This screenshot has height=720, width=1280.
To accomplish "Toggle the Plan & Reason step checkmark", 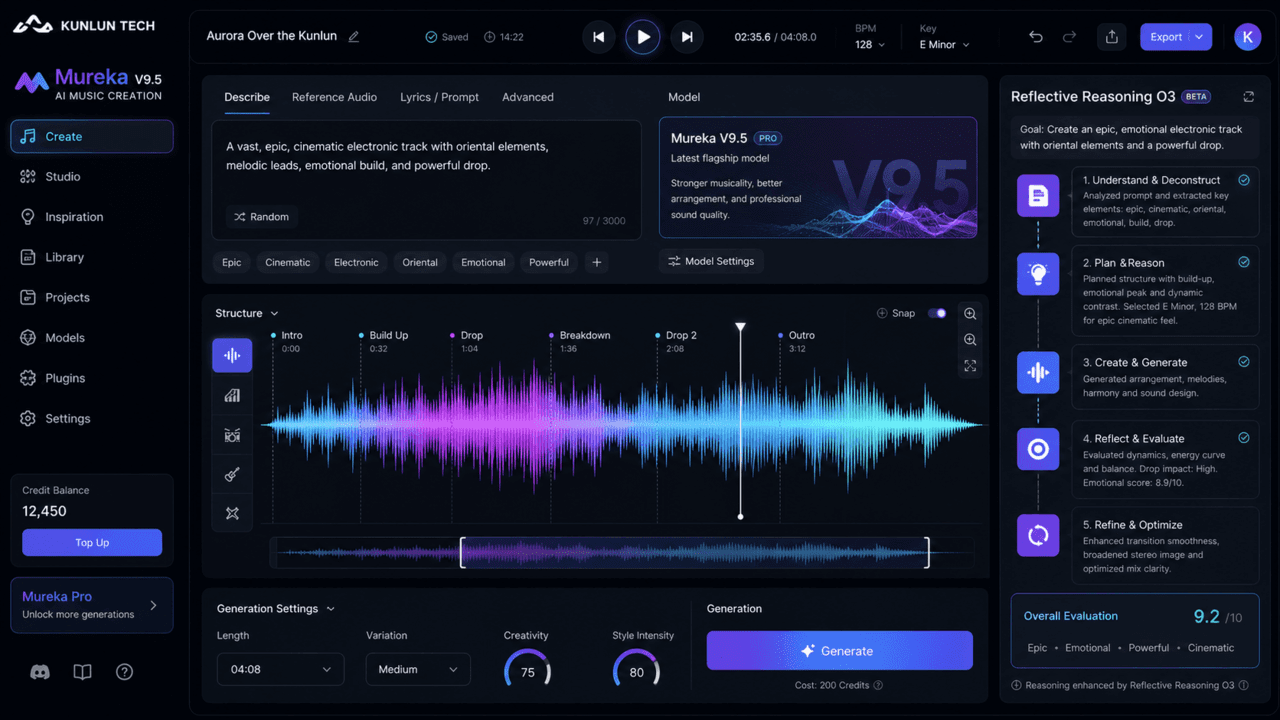I will point(1244,262).
